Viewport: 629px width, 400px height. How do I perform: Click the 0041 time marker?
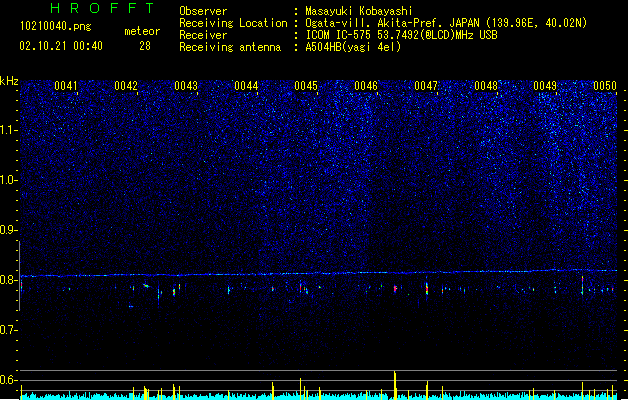tap(66, 86)
